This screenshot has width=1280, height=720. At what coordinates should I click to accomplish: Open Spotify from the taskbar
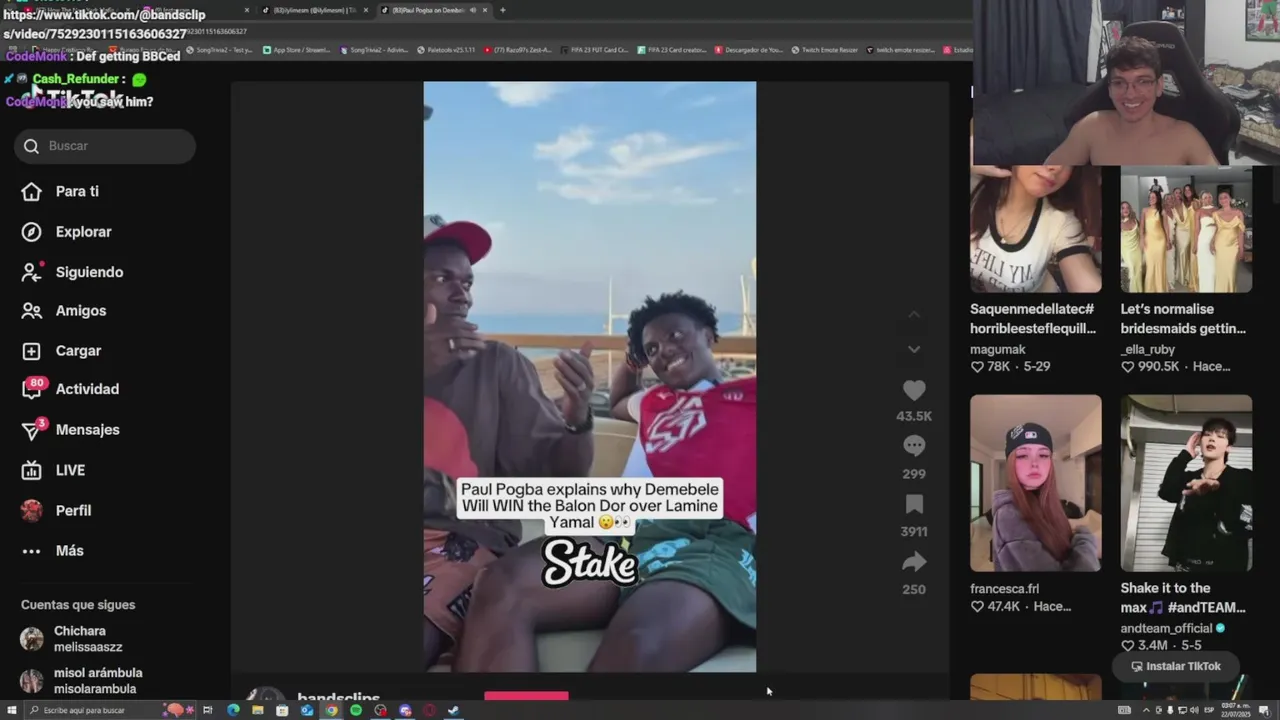click(x=356, y=710)
